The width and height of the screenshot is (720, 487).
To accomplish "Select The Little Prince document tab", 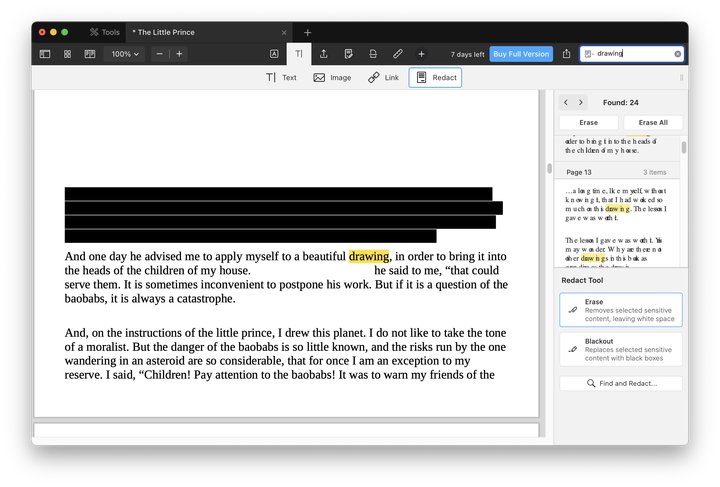I will (209, 32).
